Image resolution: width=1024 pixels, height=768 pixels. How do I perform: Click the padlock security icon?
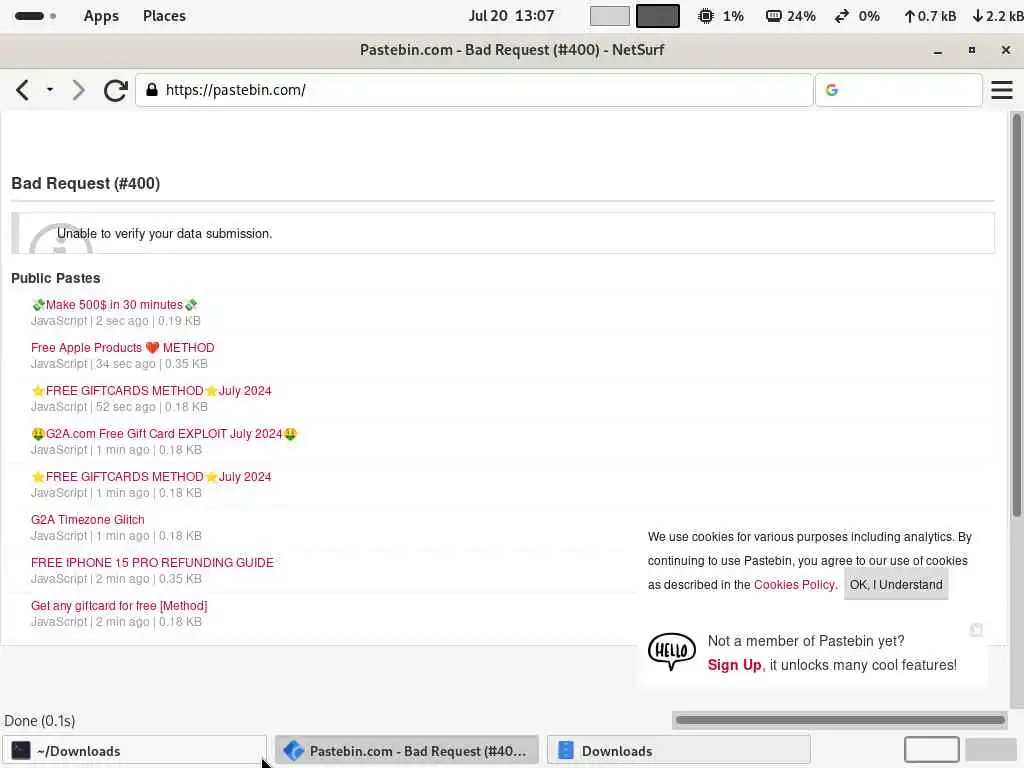click(152, 89)
